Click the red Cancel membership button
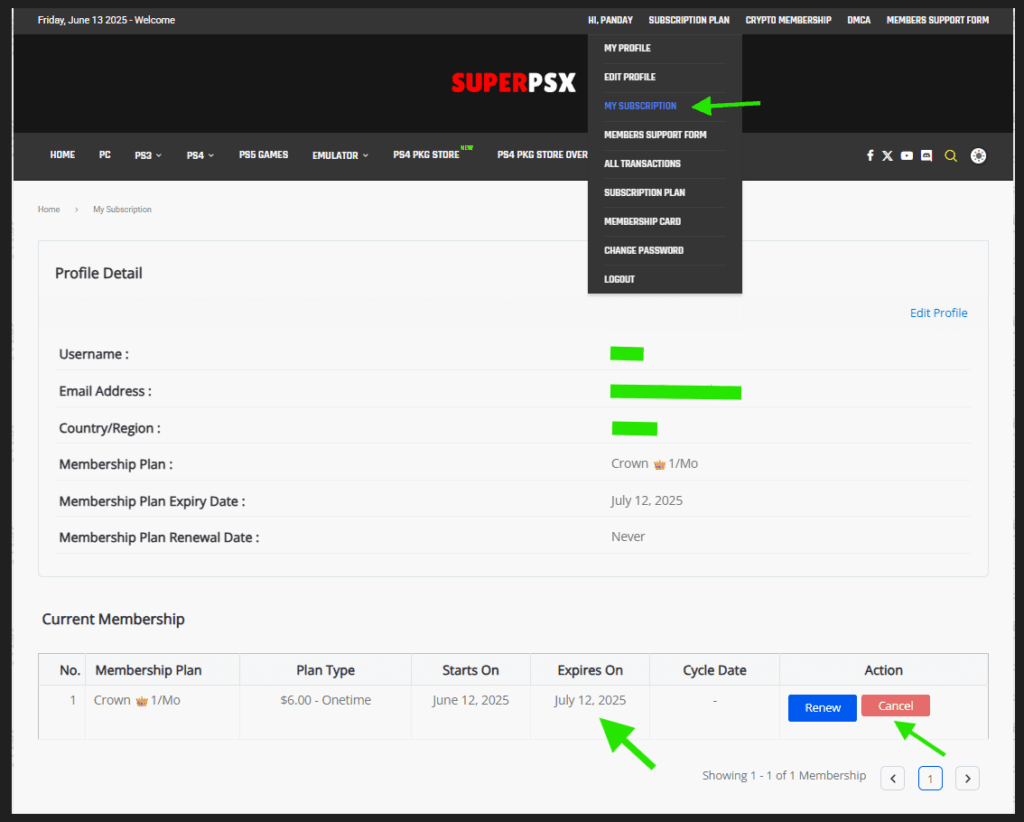The height and width of the screenshot is (822, 1024). 895,706
